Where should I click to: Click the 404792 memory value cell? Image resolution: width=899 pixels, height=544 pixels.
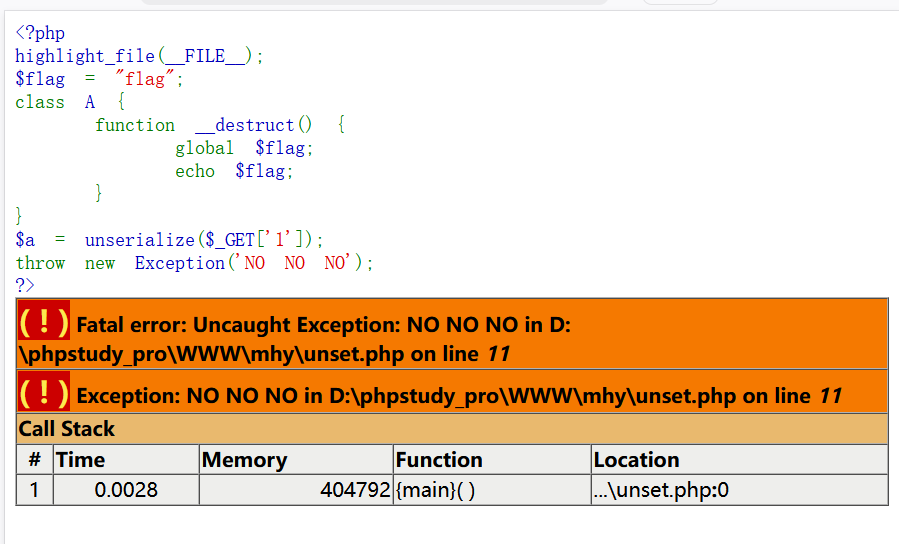[x=355, y=490]
